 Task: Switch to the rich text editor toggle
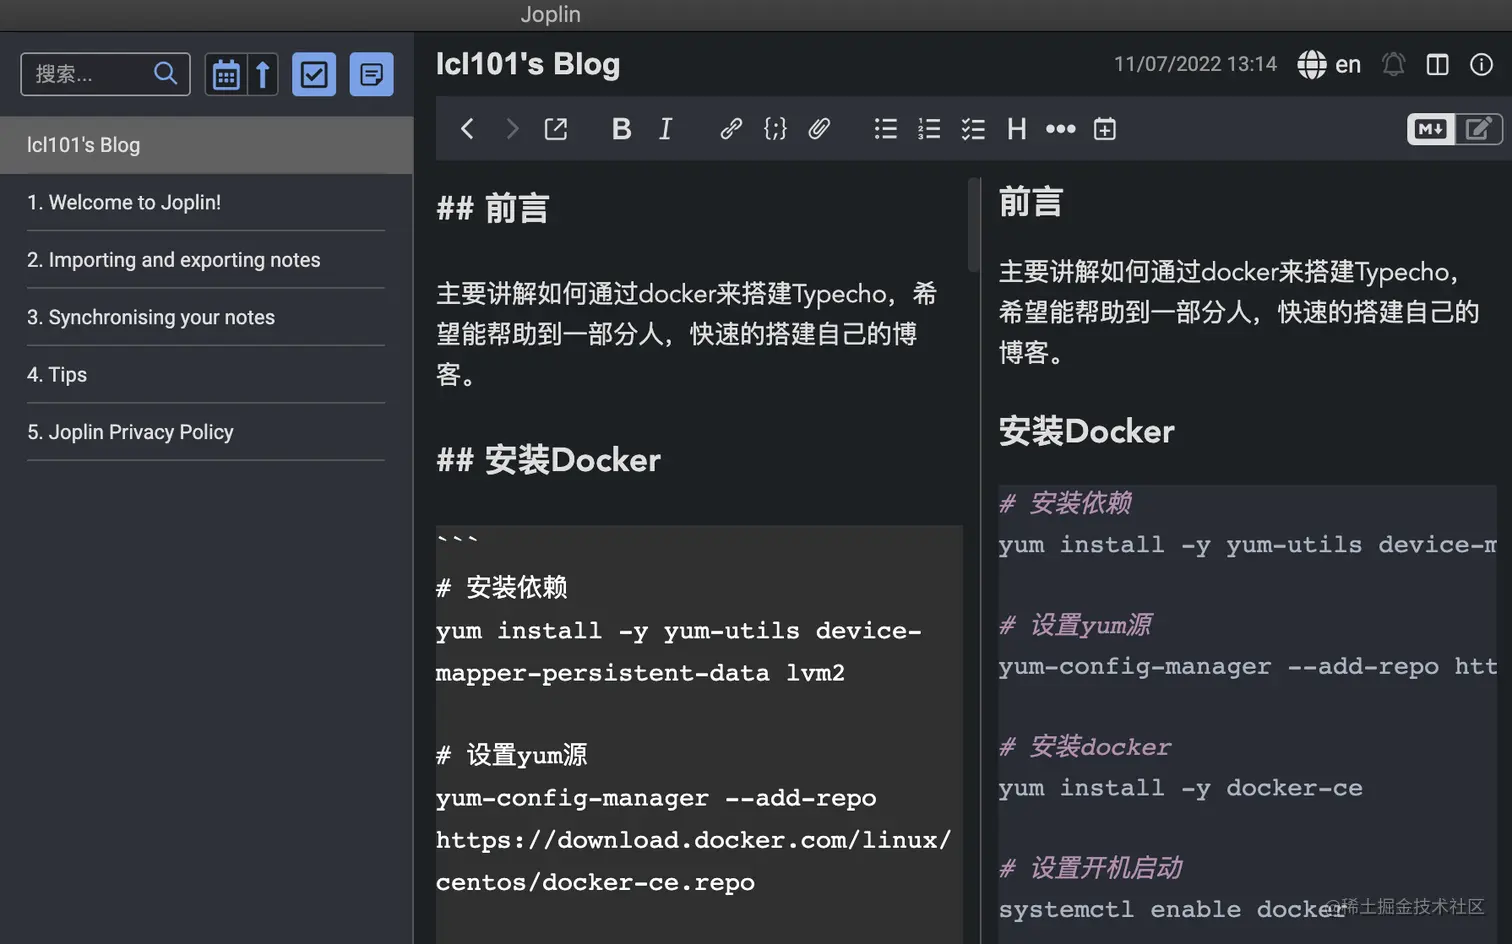(x=1478, y=129)
